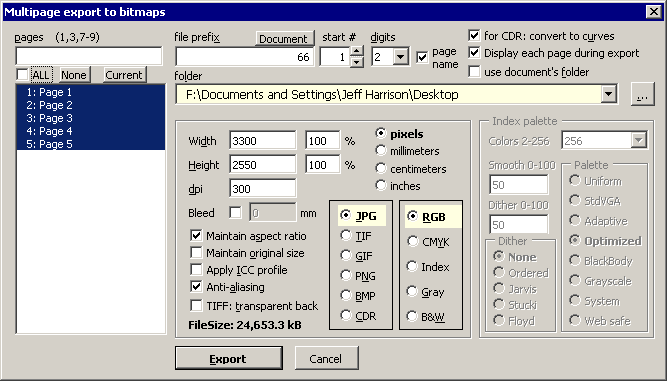Click the Height value field

[x=262, y=165]
